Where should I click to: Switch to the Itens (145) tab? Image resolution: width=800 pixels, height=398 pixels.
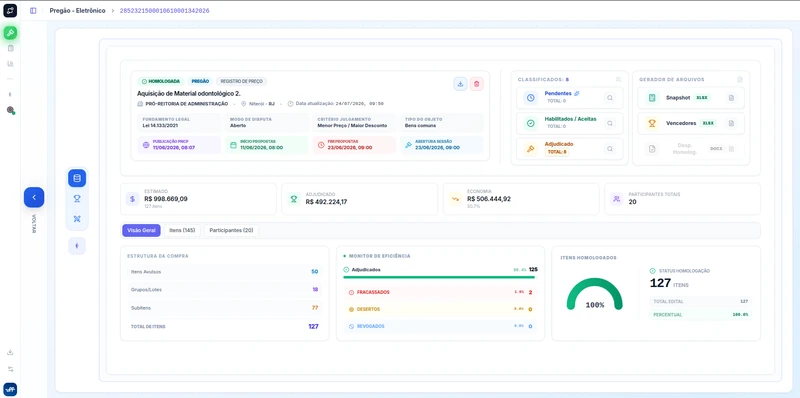coord(183,231)
